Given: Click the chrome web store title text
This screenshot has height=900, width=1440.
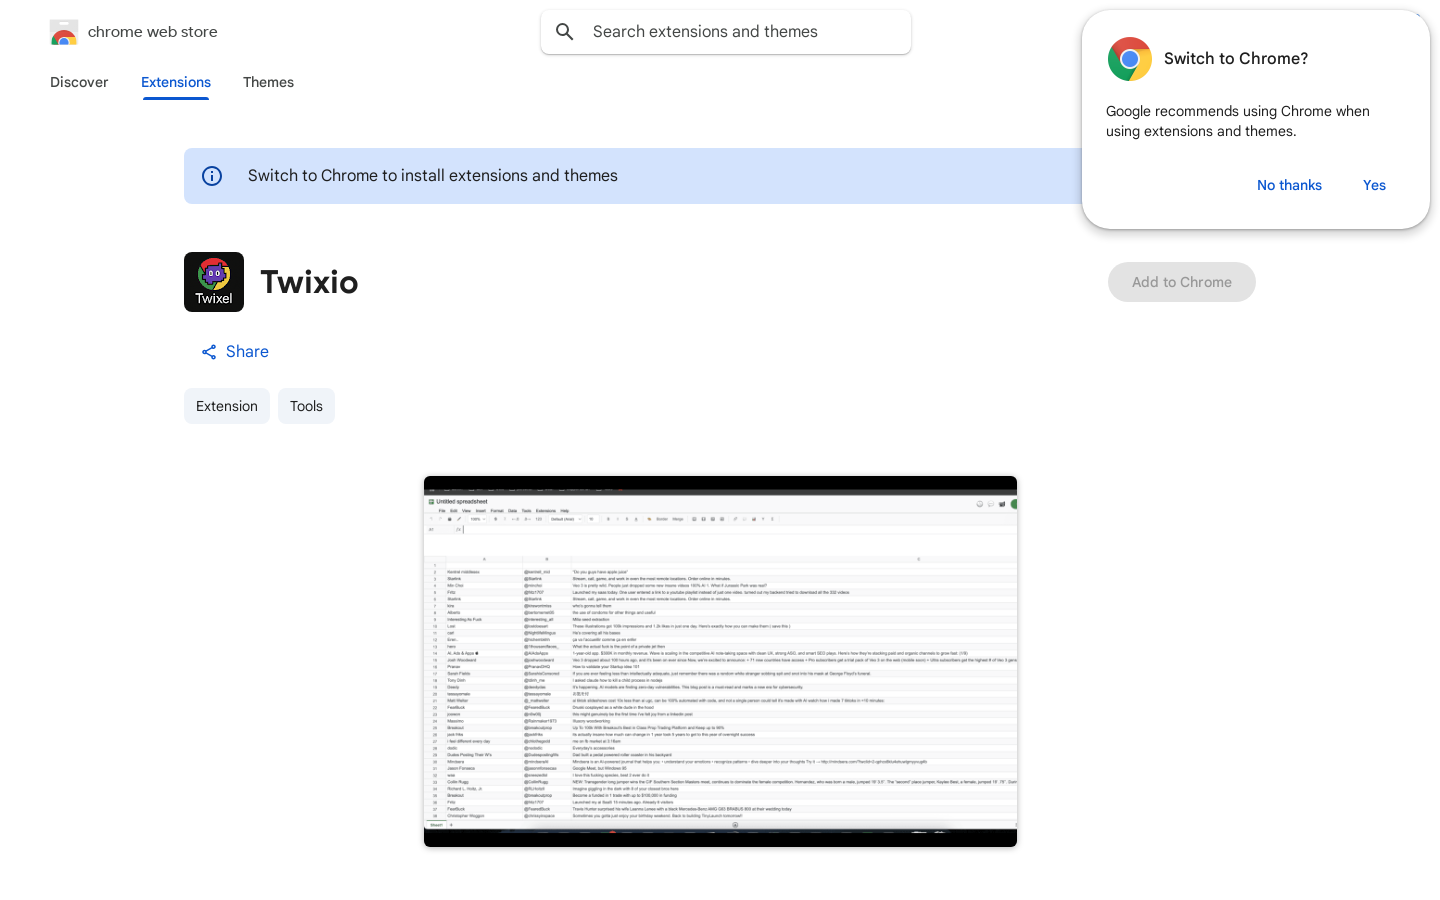Looking at the screenshot, I should click(153, 32).
